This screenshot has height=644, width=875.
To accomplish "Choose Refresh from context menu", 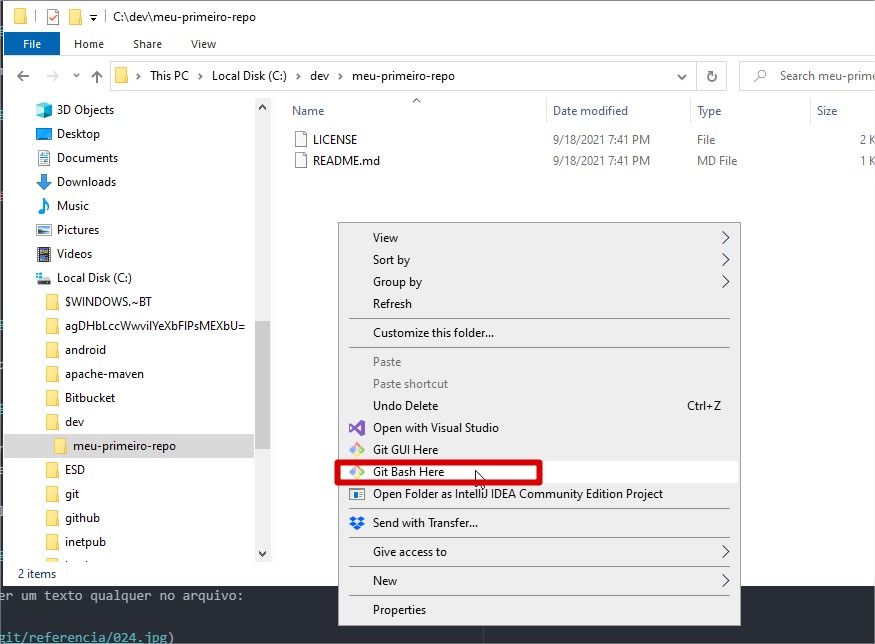I will tap(539, 304).
